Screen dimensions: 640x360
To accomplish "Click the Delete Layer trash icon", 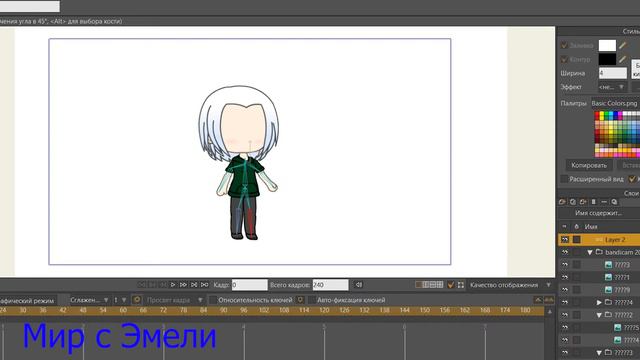I will tap(593, 202).
